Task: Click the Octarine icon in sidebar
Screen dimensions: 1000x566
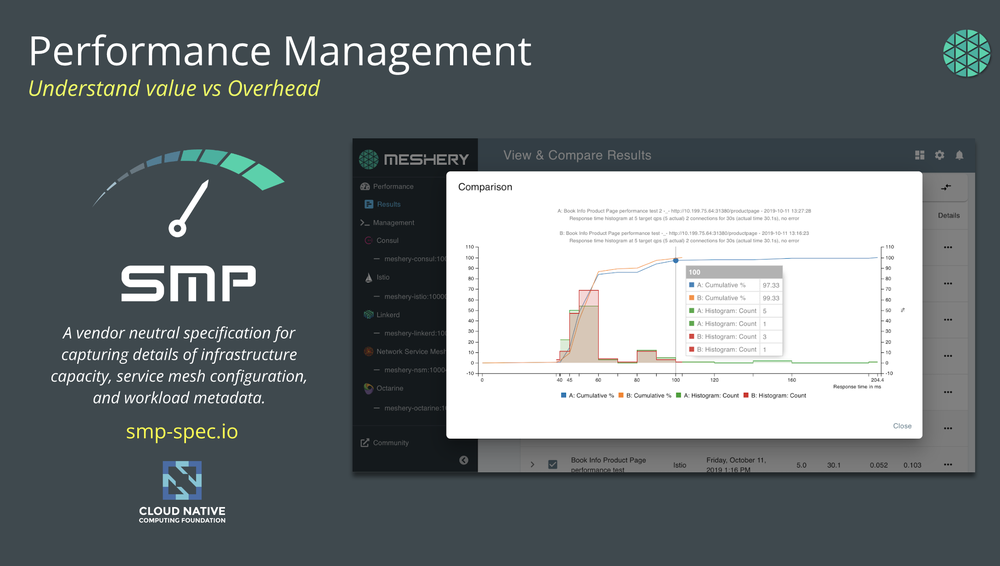Action: coord(368,388)
